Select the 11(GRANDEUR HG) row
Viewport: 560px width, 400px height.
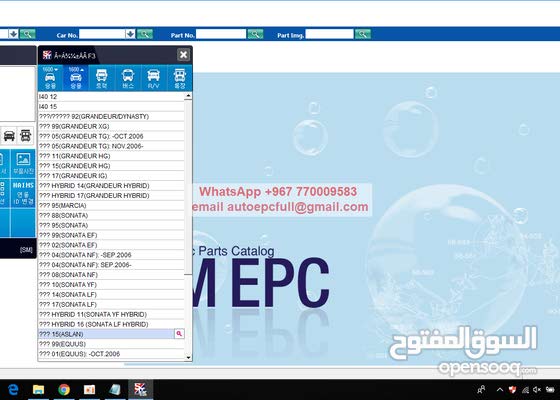111,156
